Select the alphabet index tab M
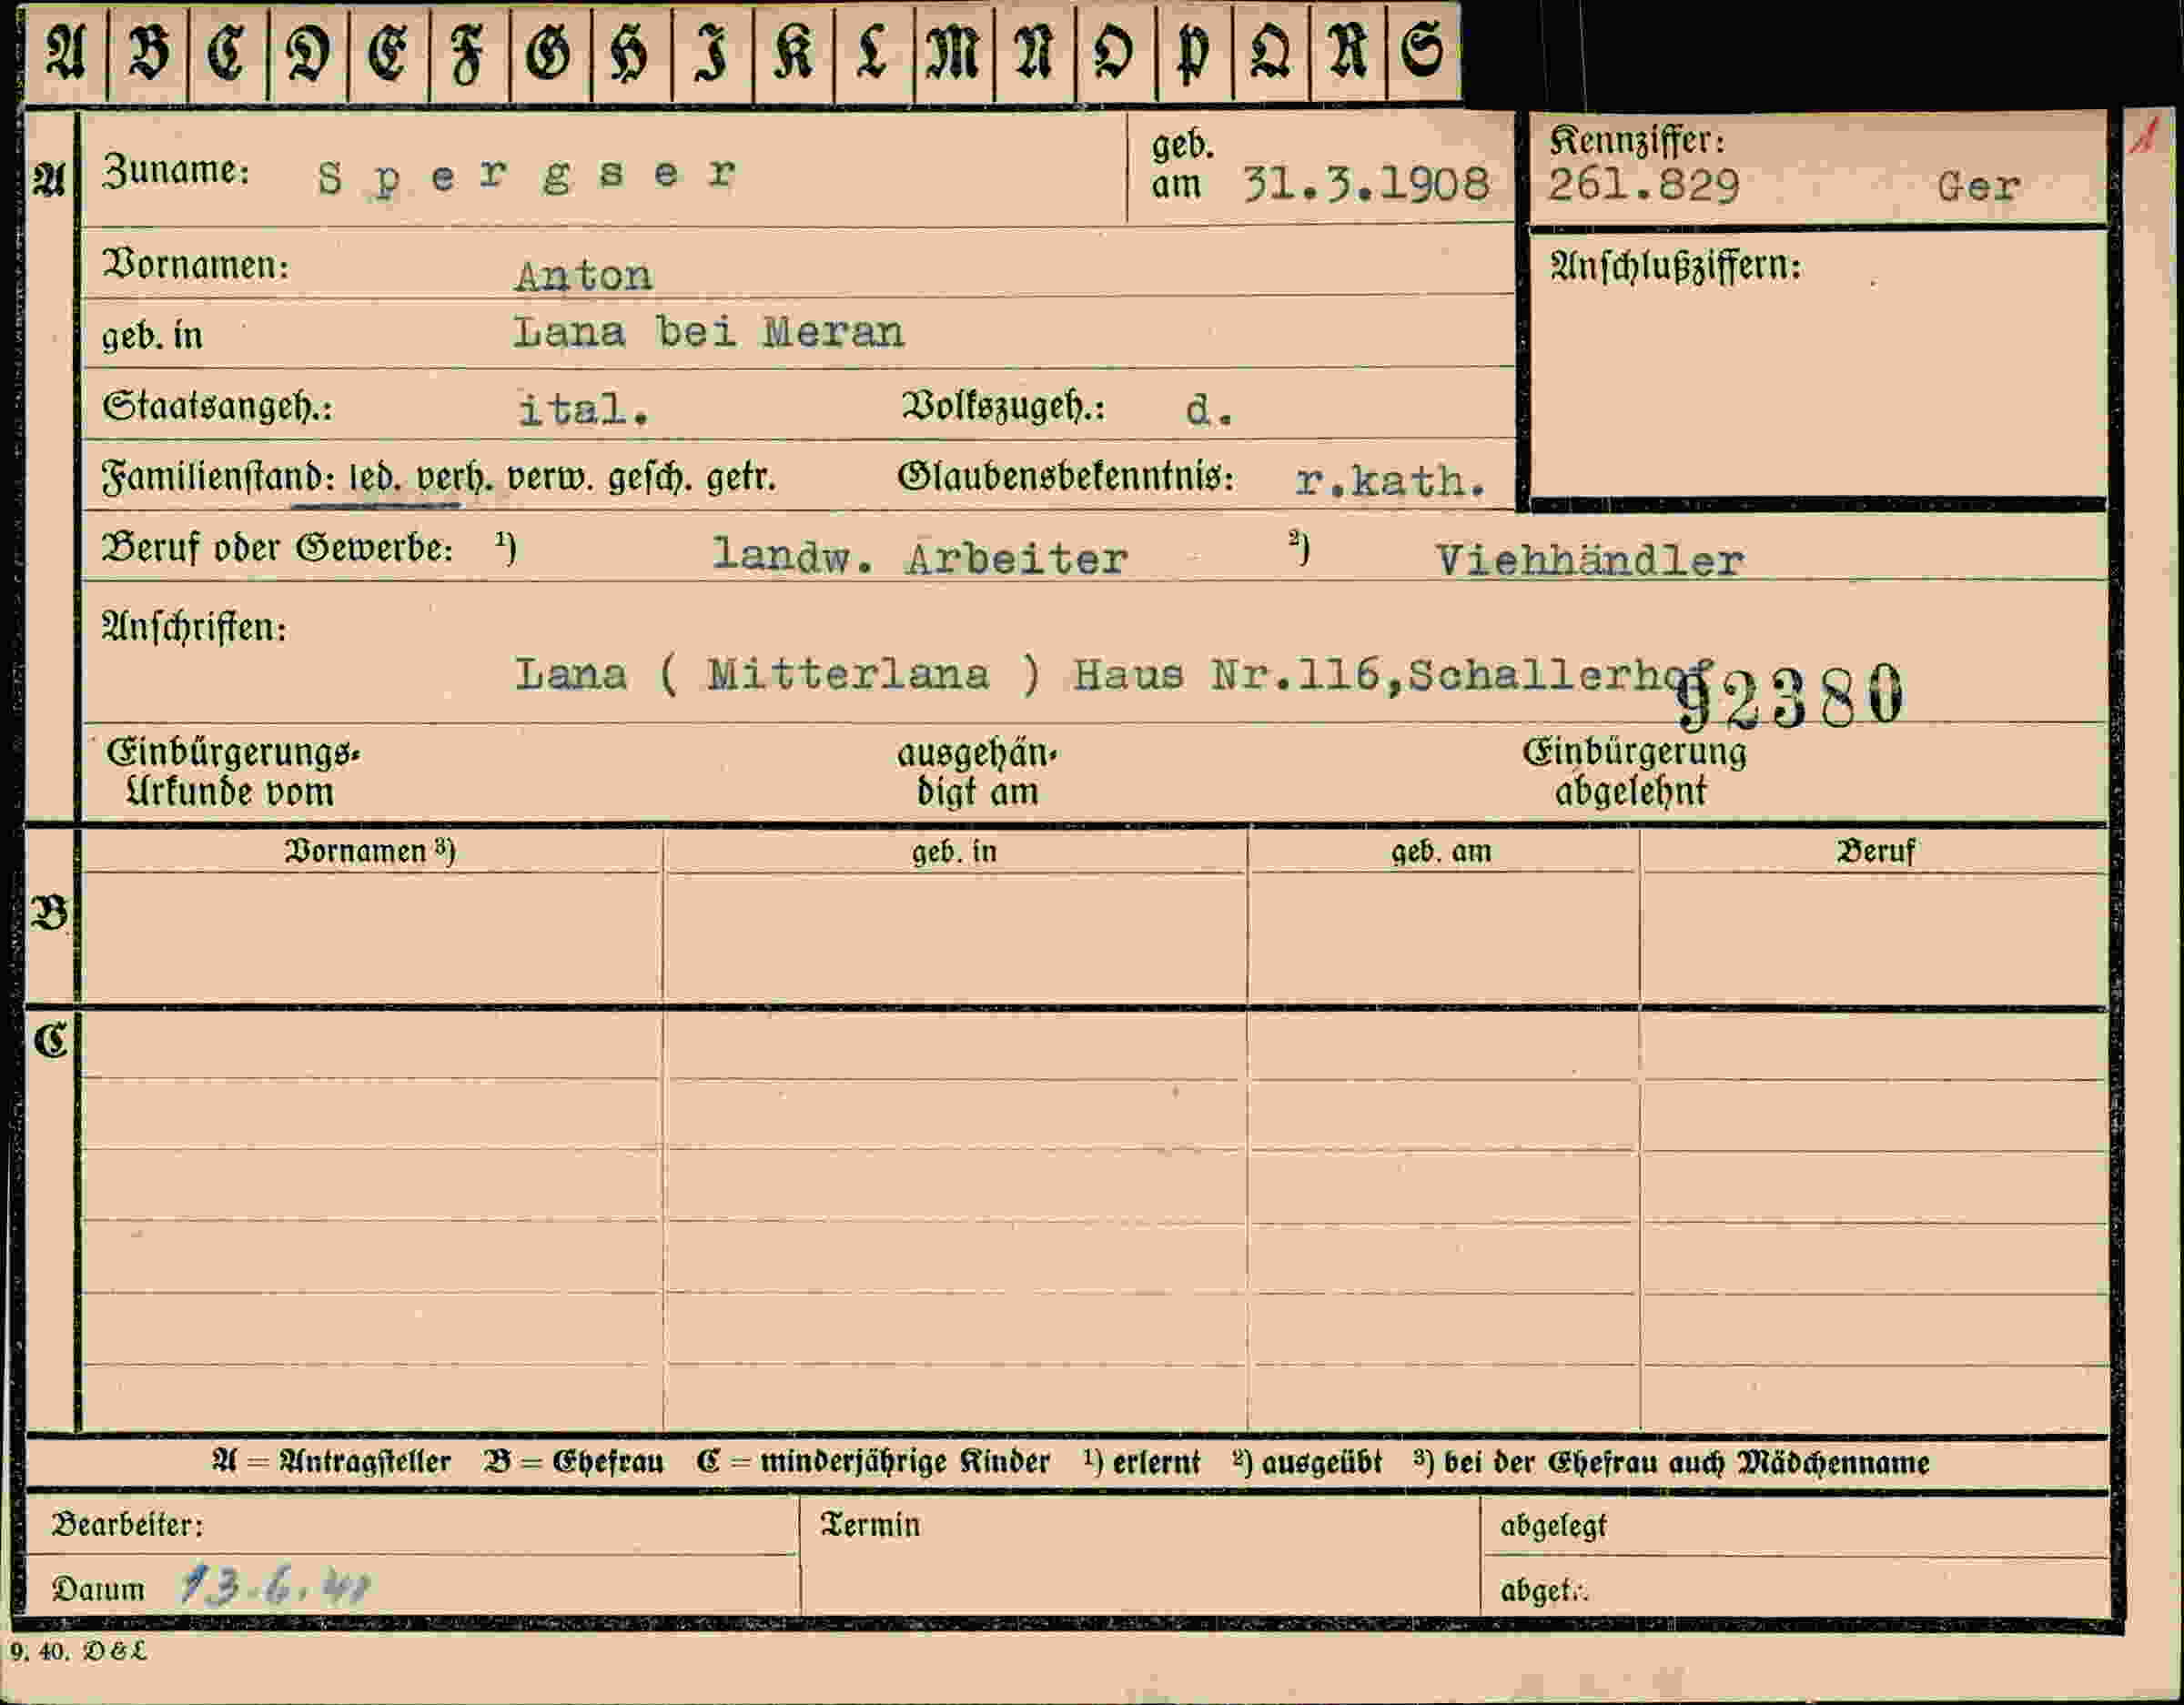This screenshot has width=2184, height=1705. tap(953, 52)
